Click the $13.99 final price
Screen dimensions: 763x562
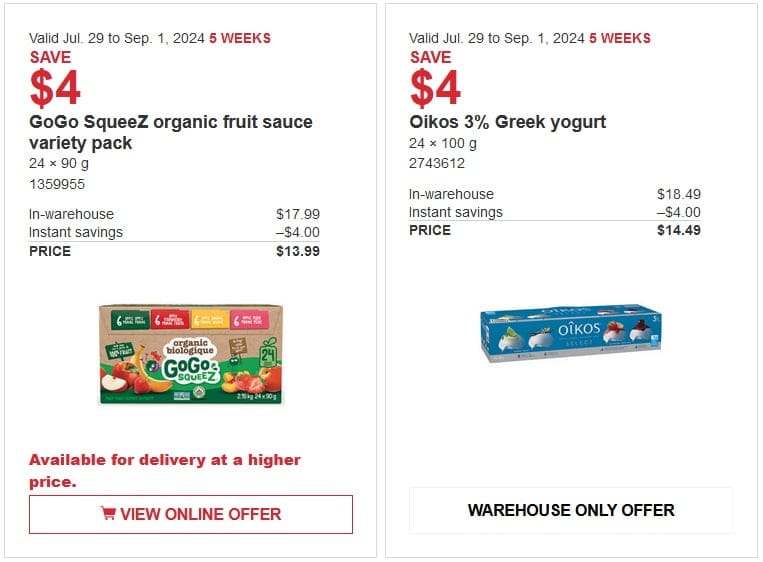click(x=298, y=252)
